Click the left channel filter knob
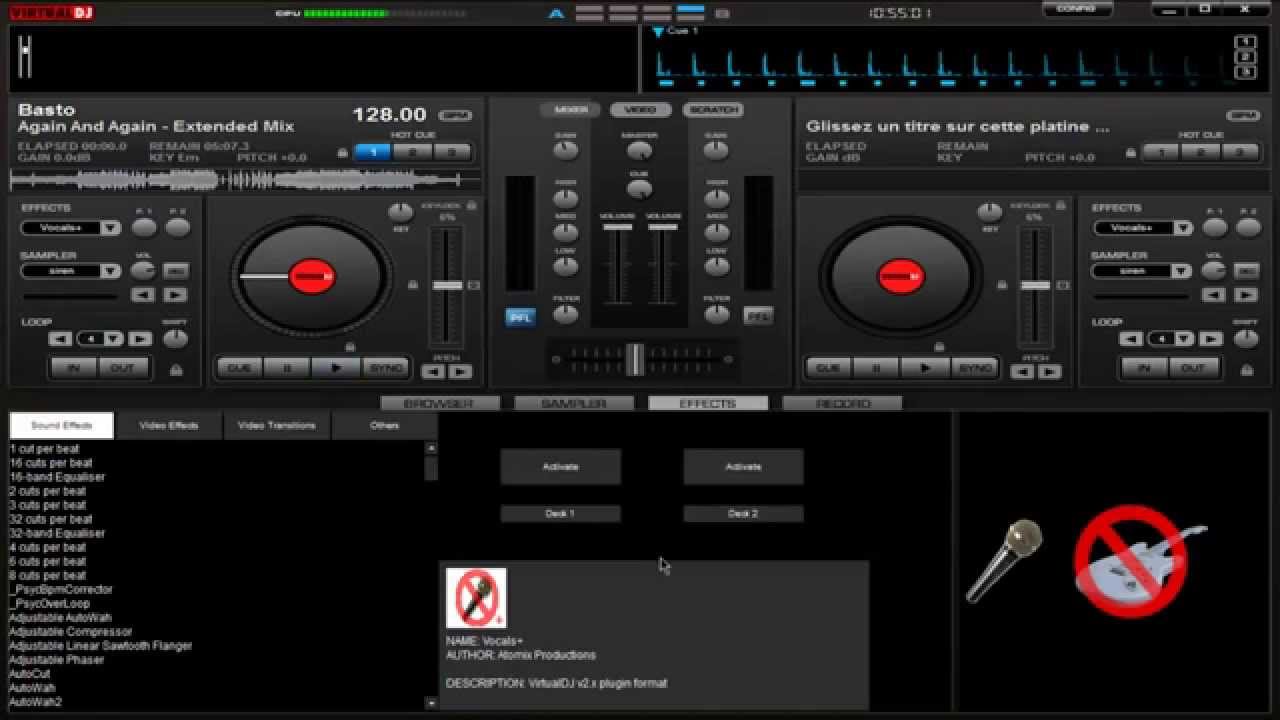 566,314
